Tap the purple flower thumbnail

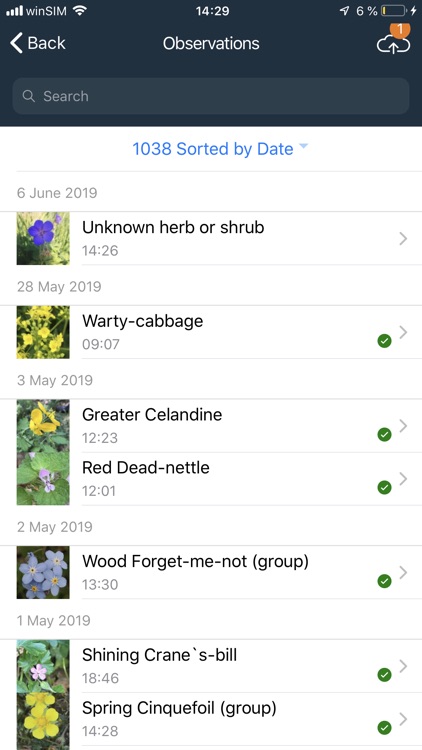coord(43,238)
